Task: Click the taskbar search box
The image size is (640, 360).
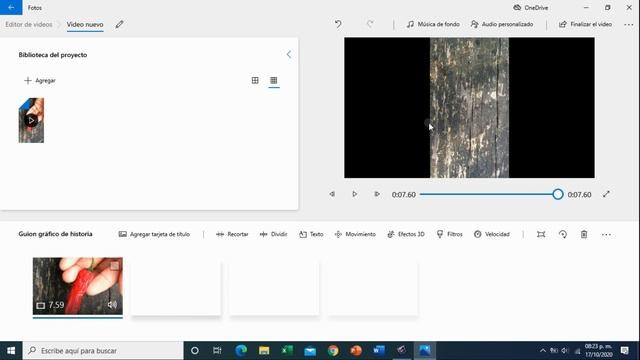Action: [x=103, y=351]
